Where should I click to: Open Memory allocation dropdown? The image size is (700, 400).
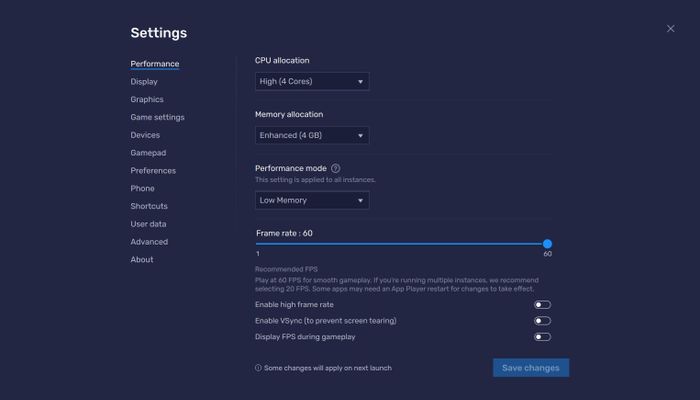pyautogui.click(x=312, y=135)
